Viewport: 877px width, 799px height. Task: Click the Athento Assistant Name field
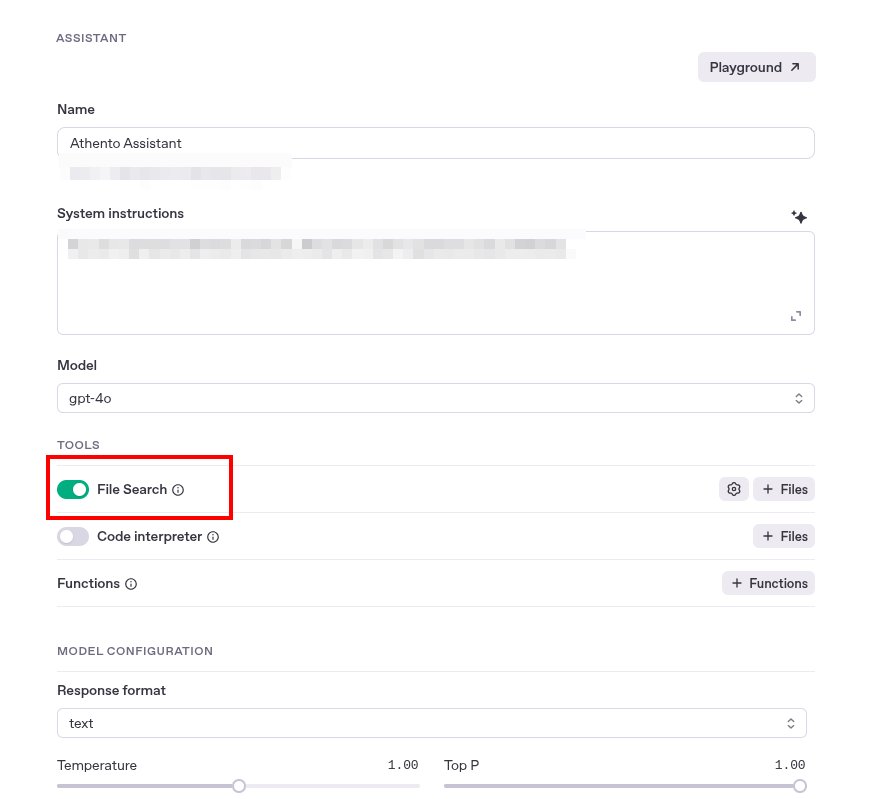[435, 143]
